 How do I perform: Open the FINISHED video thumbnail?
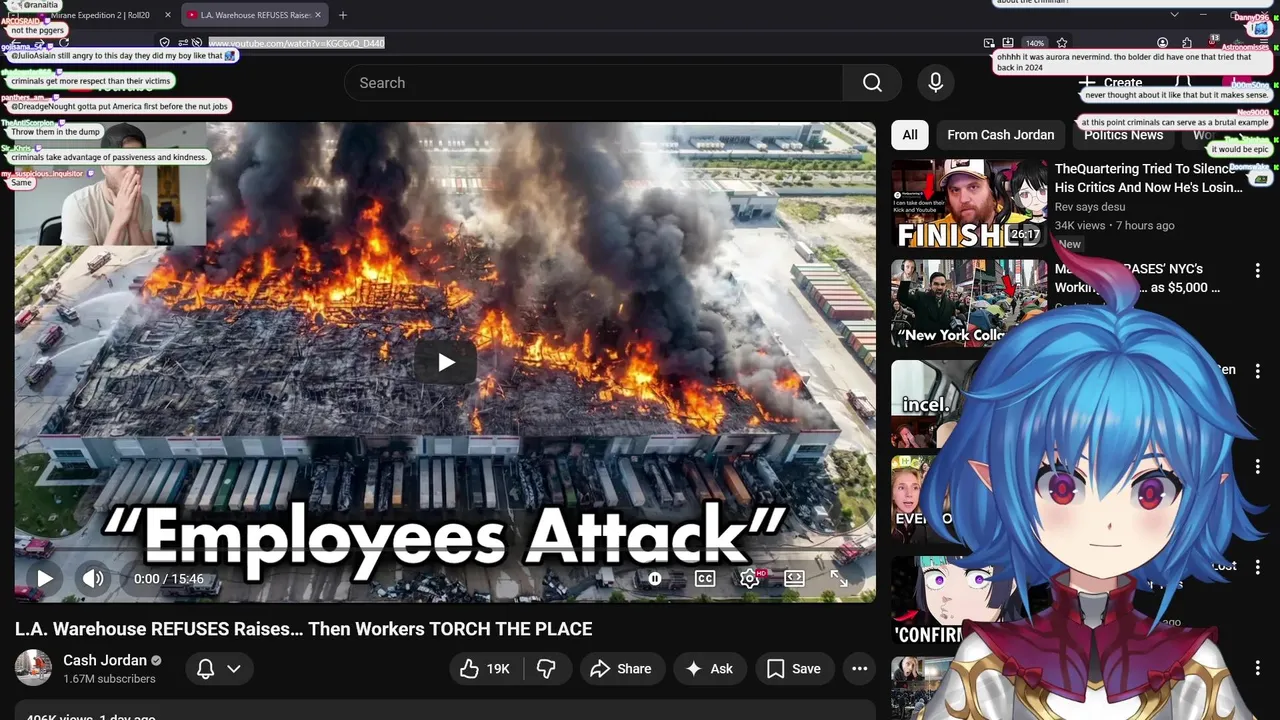click(969, 204)
